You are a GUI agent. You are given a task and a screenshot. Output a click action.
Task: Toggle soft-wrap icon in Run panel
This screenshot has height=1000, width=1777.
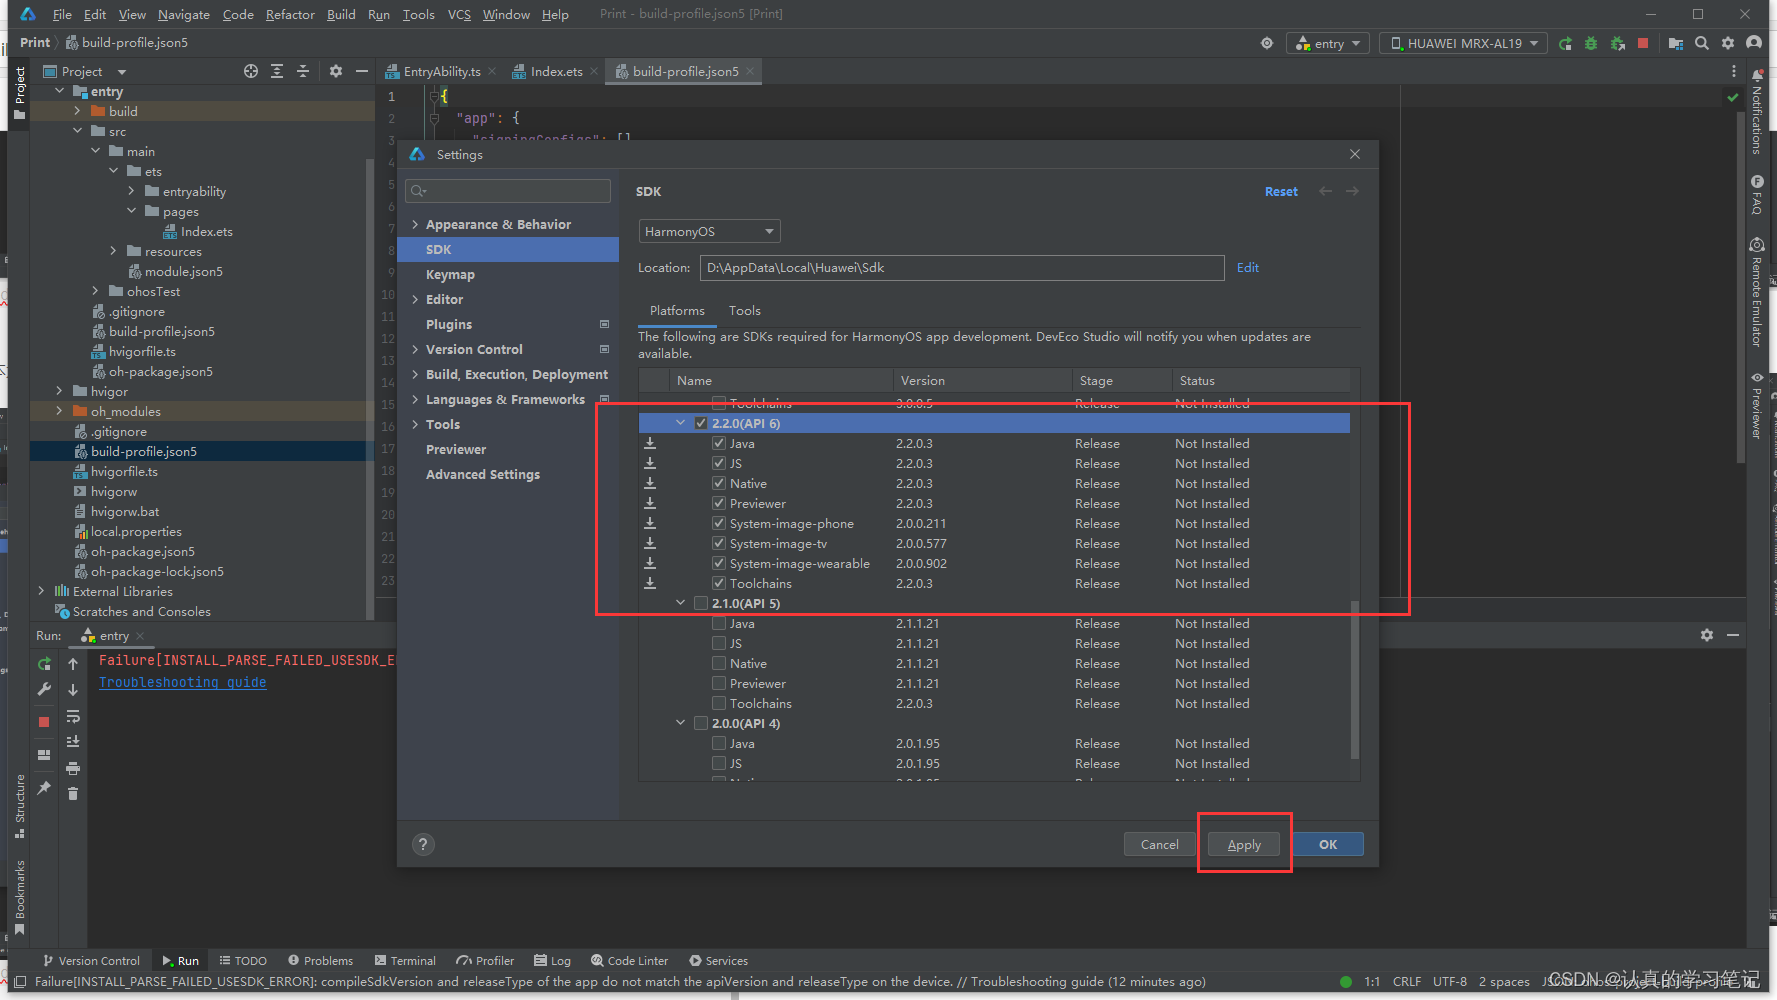73,716
